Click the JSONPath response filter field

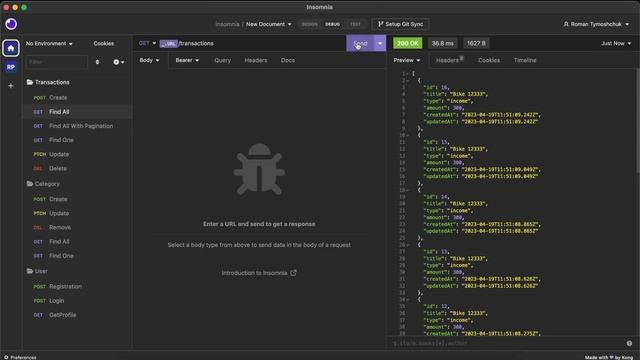(506, 343)
